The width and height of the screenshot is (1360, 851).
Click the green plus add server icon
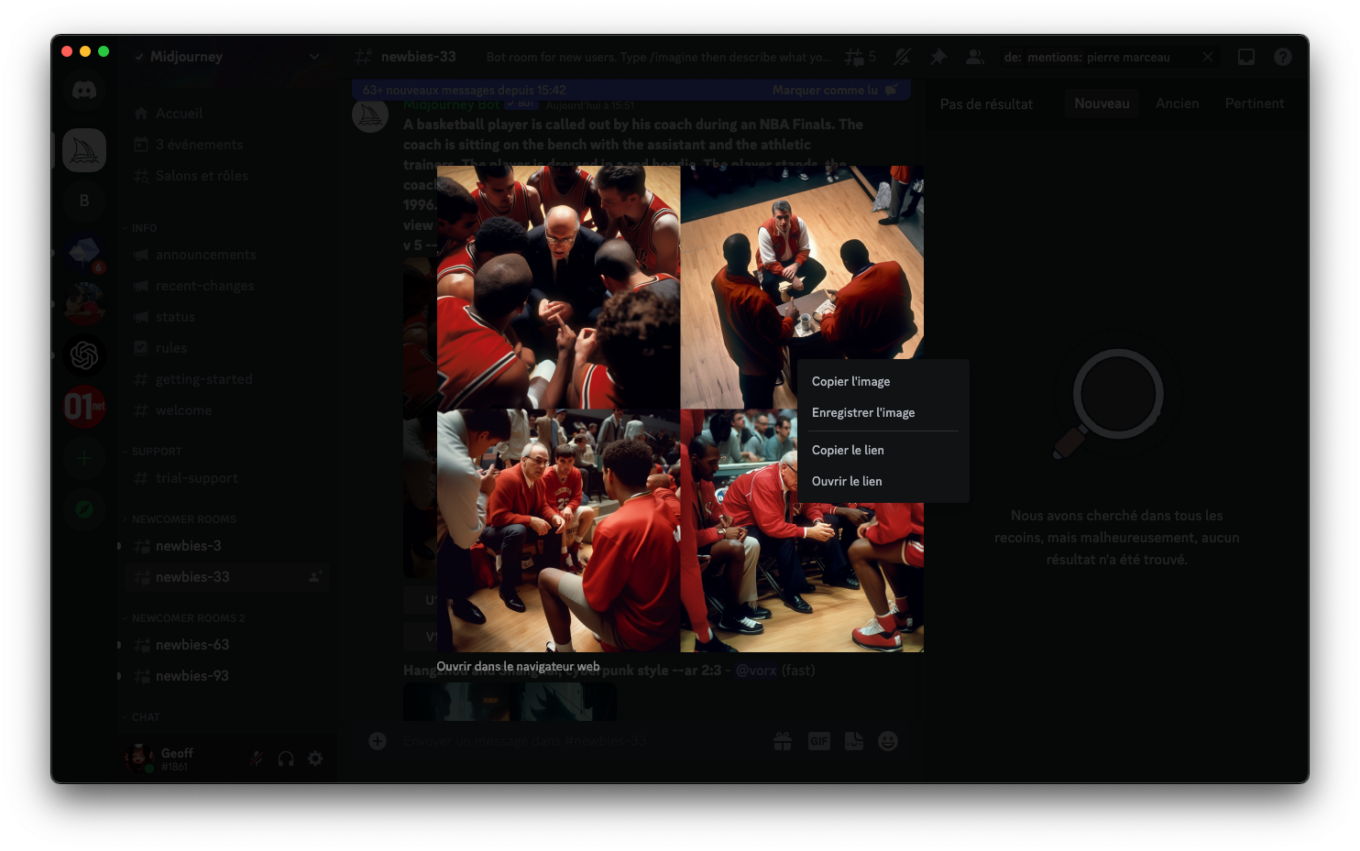[84, 458]
